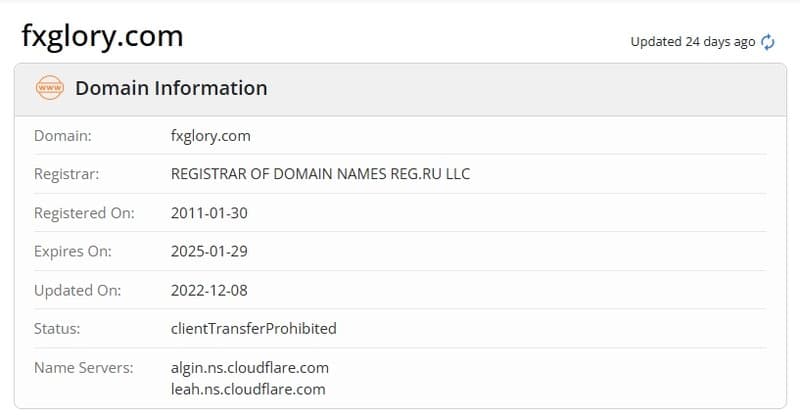Screen dimensions: 800x415
Task: Click the orange www globe icon
Action: coord(49,88)
